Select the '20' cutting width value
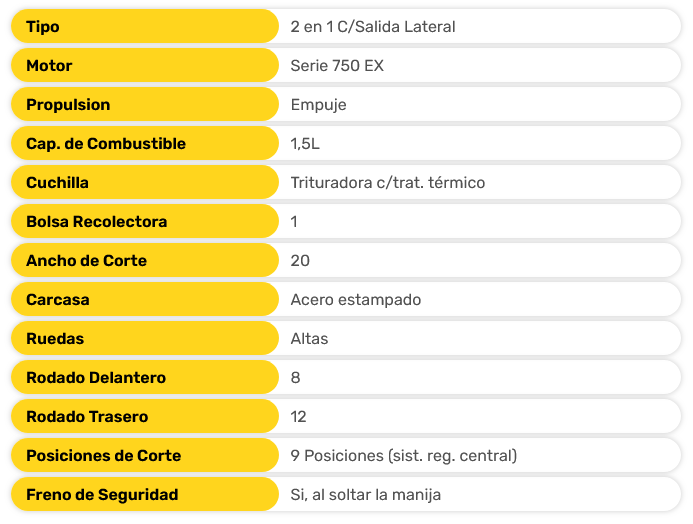This screenshot has height=524, width=693. click(300, 261)
